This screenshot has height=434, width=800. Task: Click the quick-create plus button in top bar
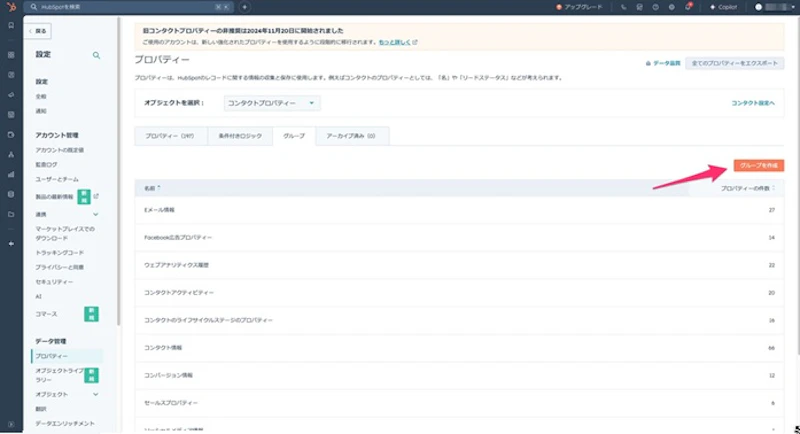244,7
